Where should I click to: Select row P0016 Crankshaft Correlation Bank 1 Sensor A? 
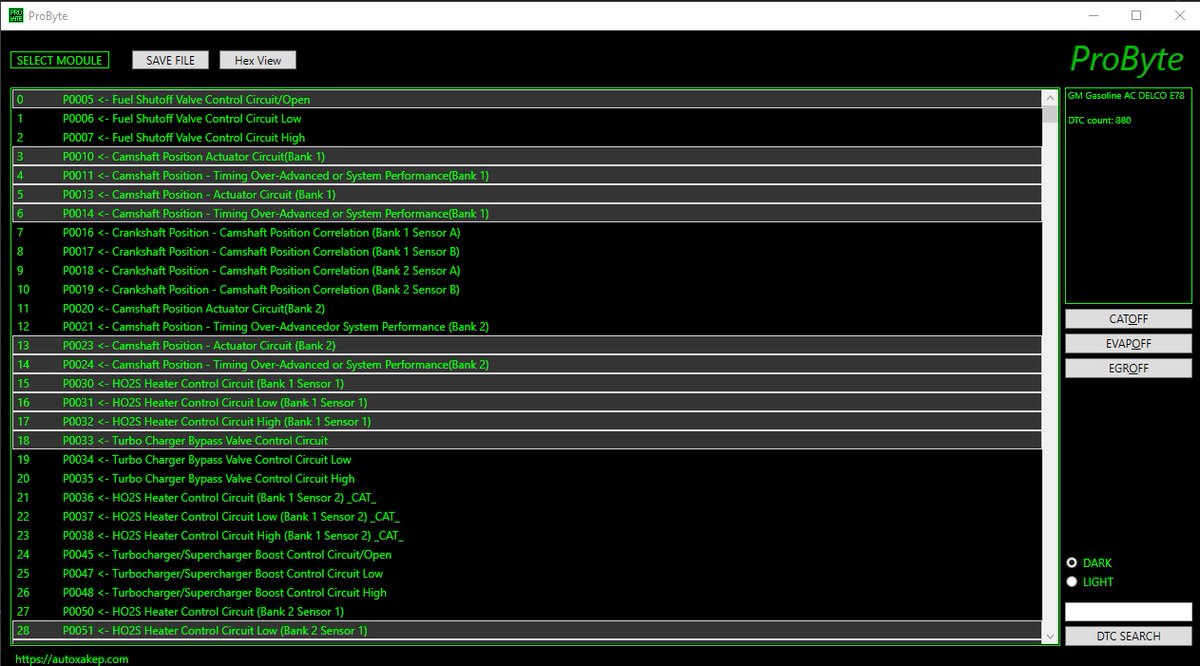(527, 233)
